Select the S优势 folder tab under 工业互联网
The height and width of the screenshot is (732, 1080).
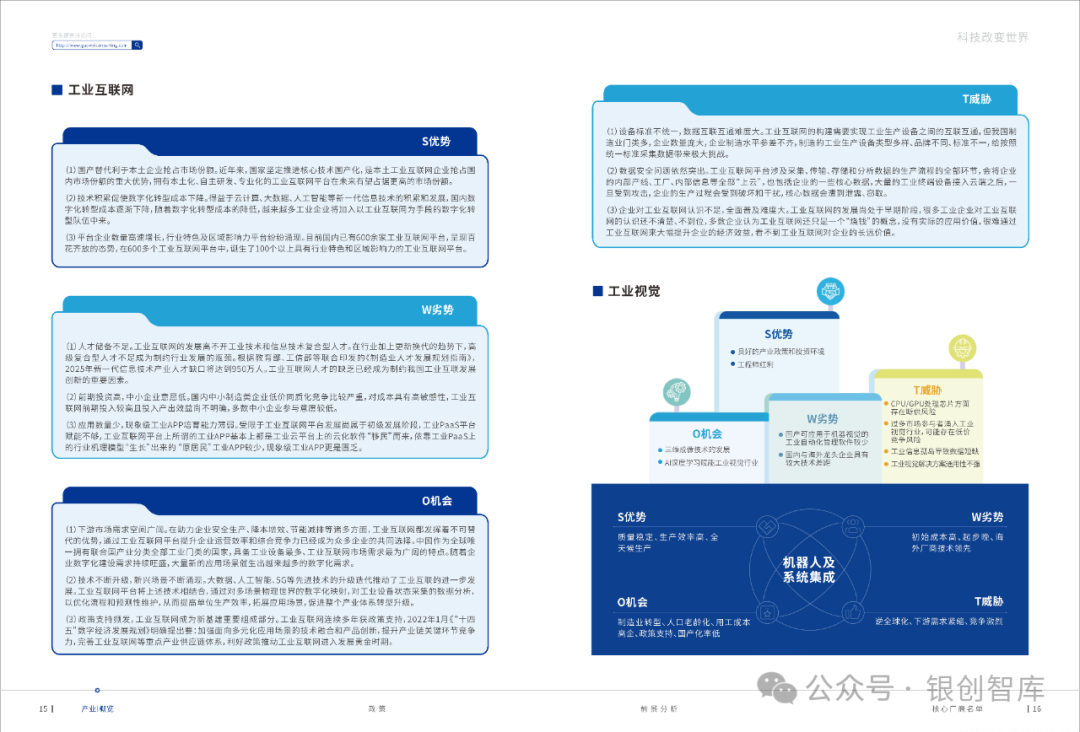pyautogui.click(x=270, y=141)
